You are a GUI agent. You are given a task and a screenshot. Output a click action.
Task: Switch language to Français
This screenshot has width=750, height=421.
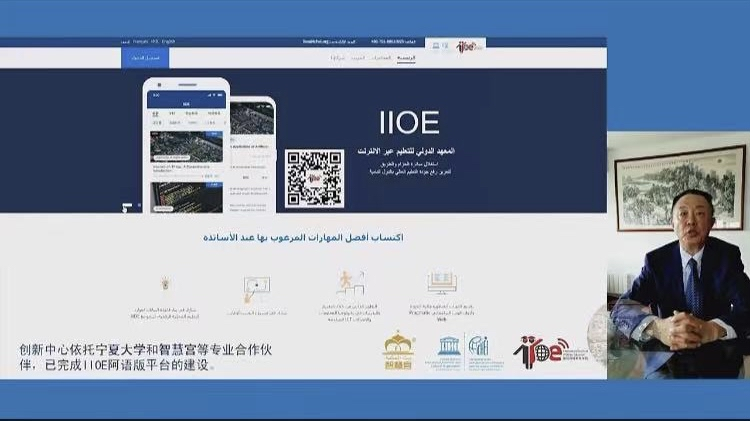(140, 42)
